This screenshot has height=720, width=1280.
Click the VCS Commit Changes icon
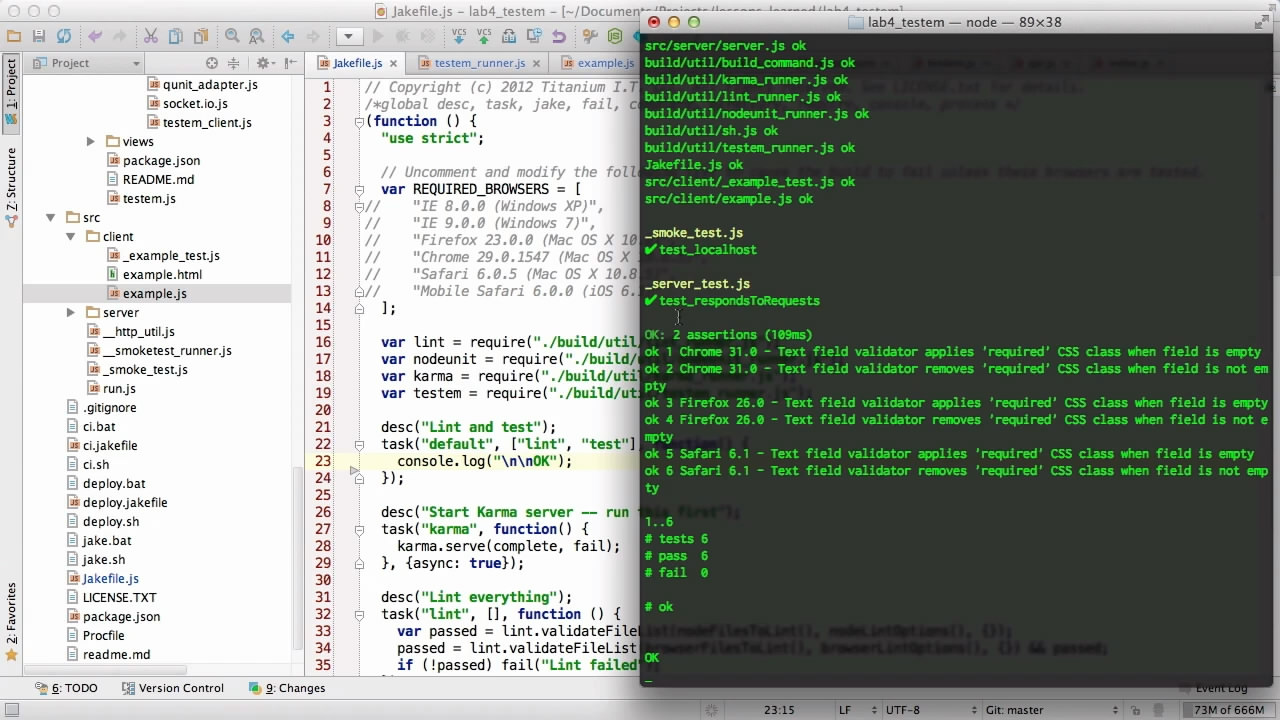484,36
